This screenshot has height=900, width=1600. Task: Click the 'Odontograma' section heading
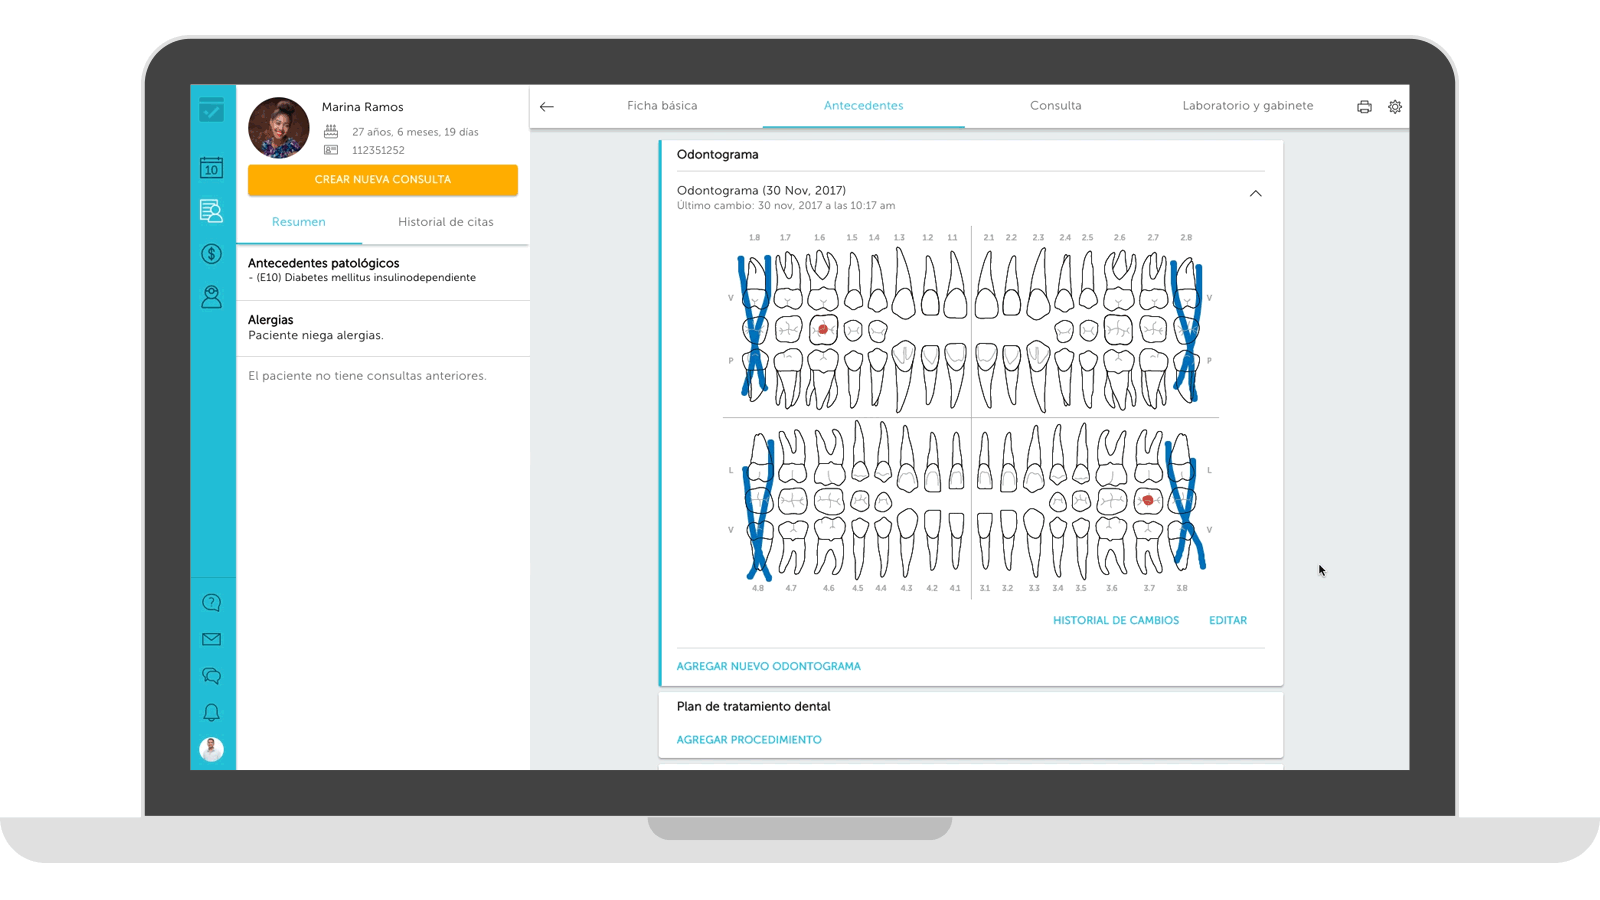tap(718, 155)
